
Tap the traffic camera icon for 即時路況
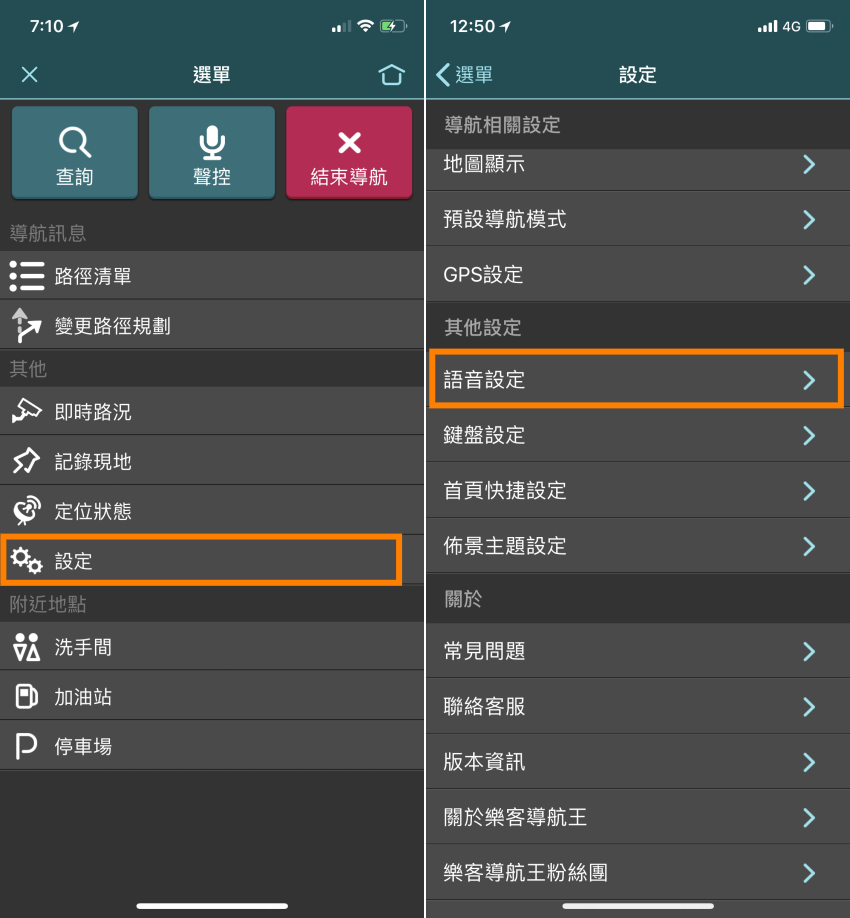pyautogui.click(x=27, y=411)
